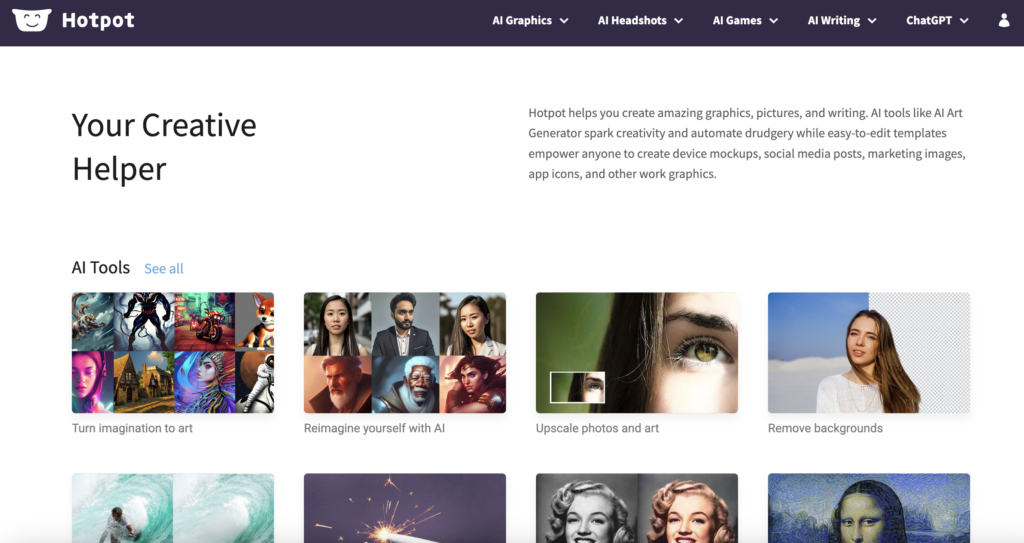Open the Reimagine yourself with AI thumbnail

pyautogui.click(x=405, y=353)
